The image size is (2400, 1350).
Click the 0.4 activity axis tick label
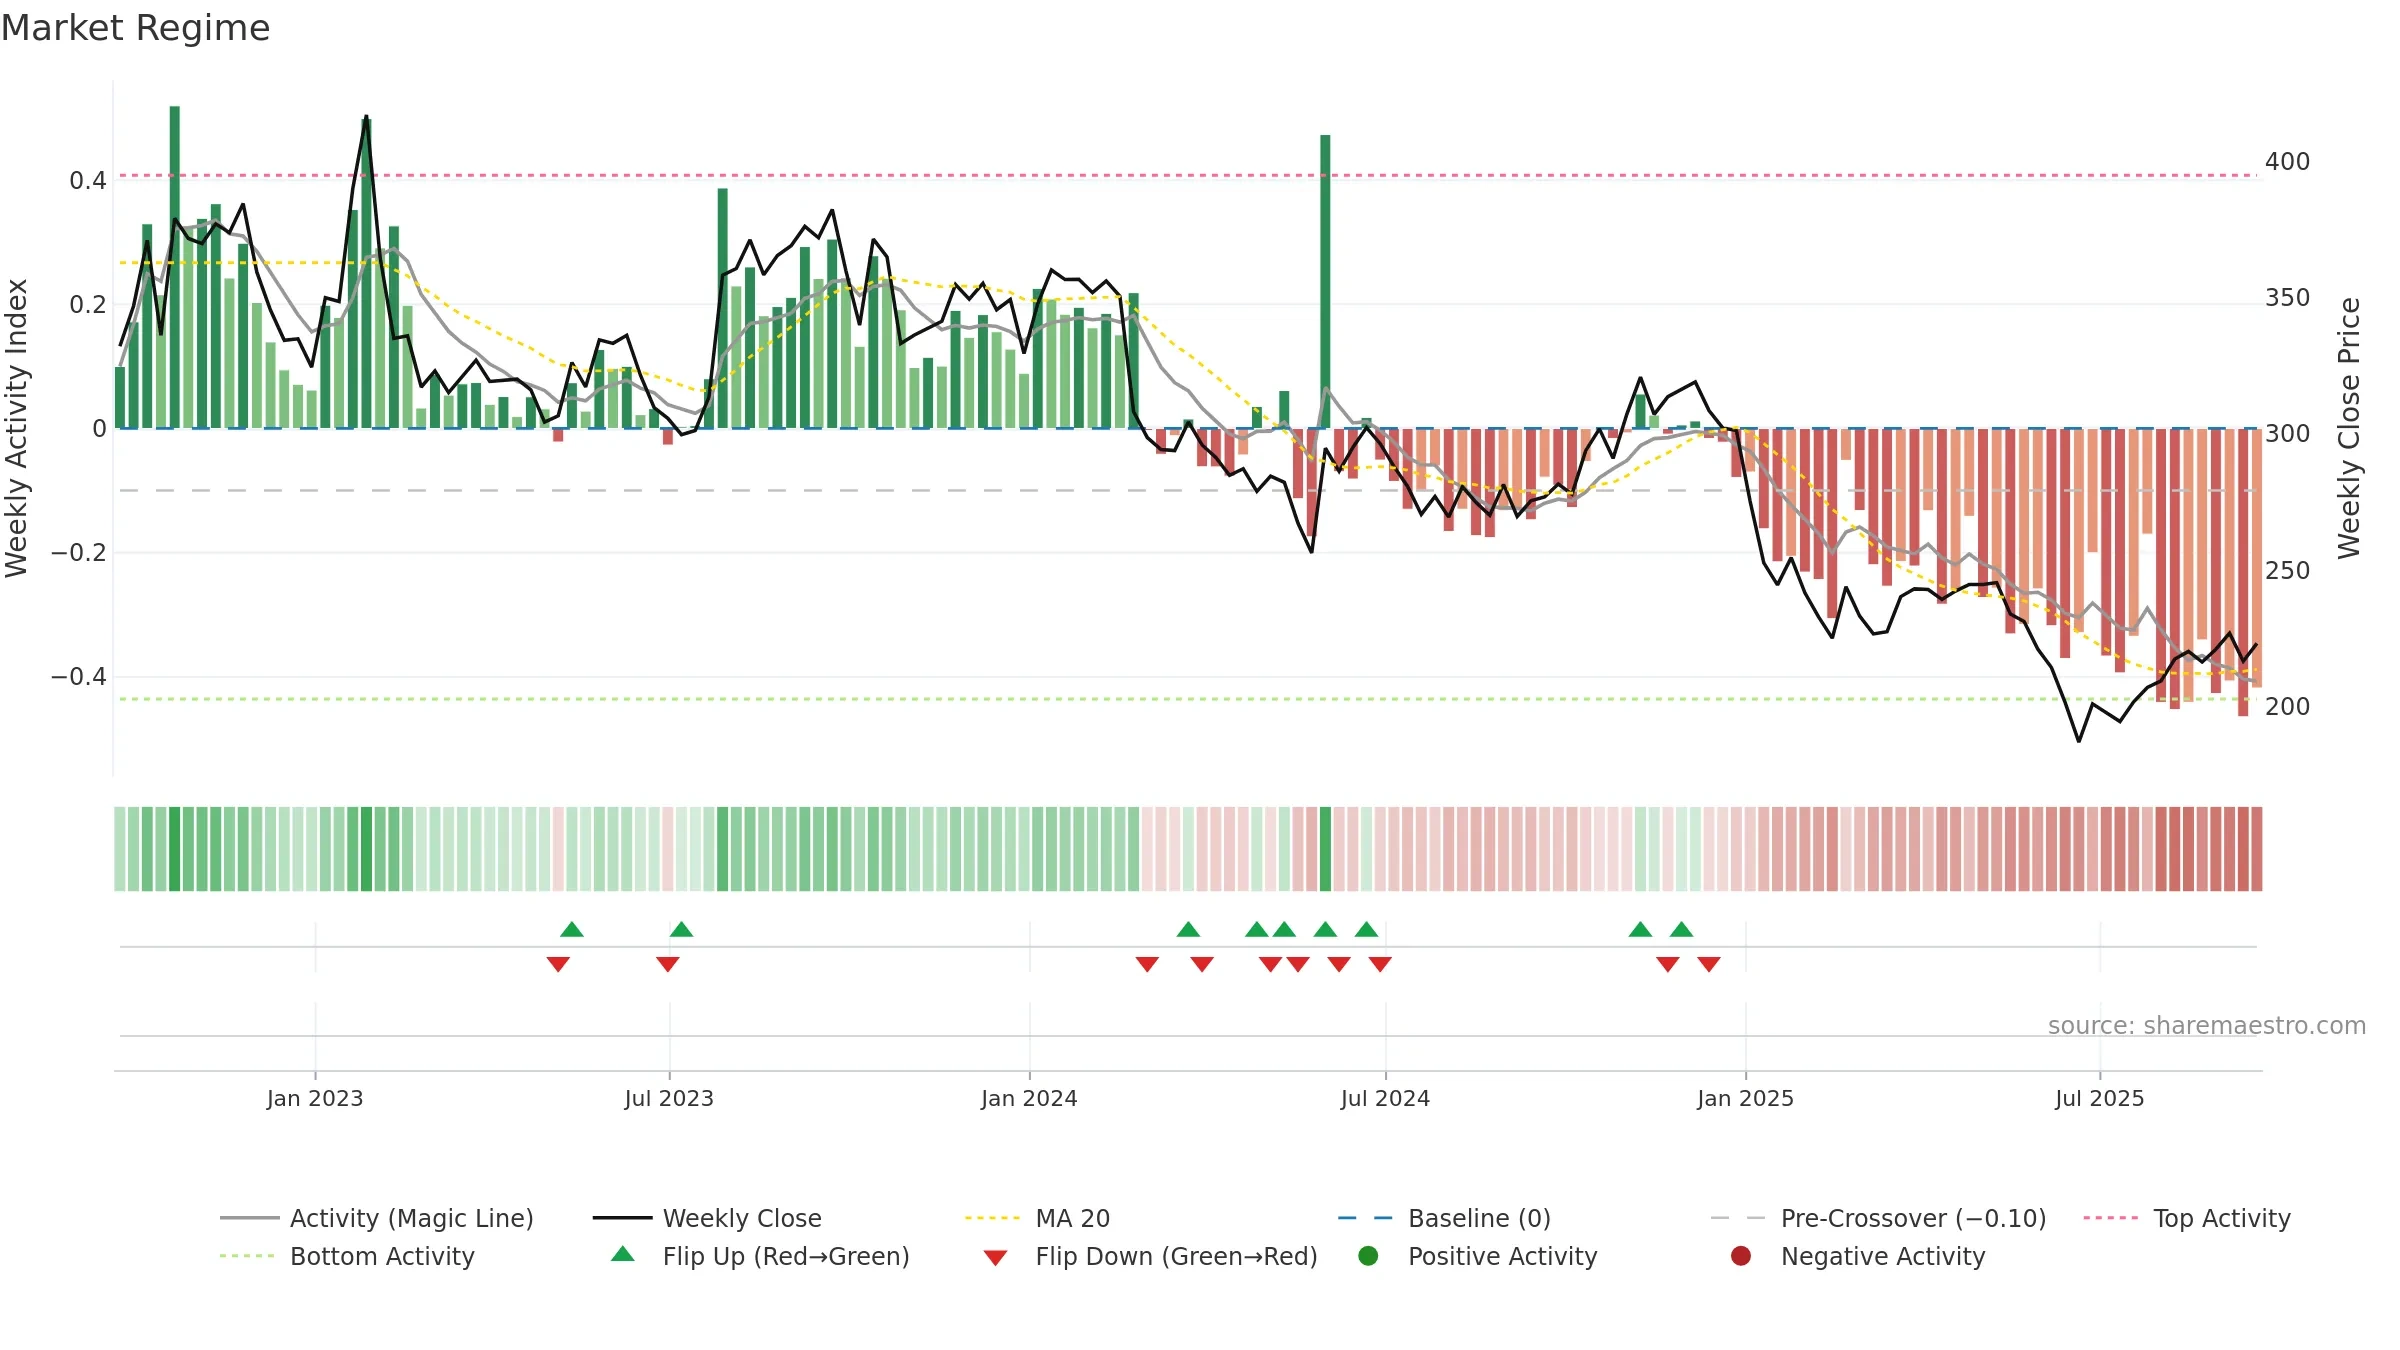[x=88, y=181]
